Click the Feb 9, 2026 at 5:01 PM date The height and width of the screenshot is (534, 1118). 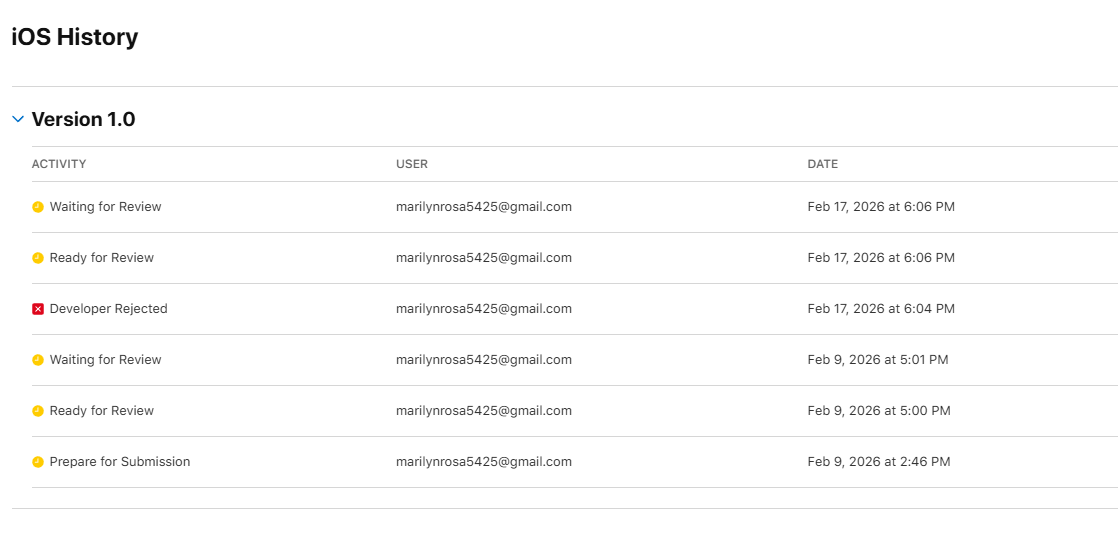point(878,360)
